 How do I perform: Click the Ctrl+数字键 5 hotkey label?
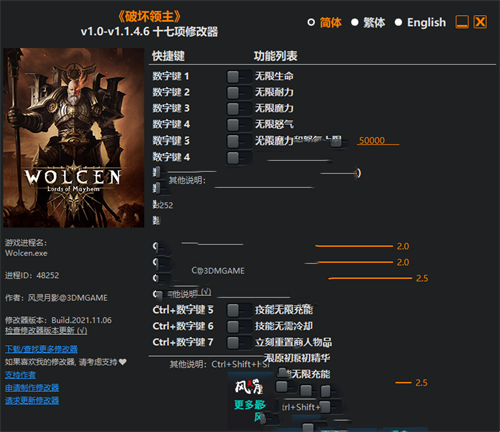point(183,310)
